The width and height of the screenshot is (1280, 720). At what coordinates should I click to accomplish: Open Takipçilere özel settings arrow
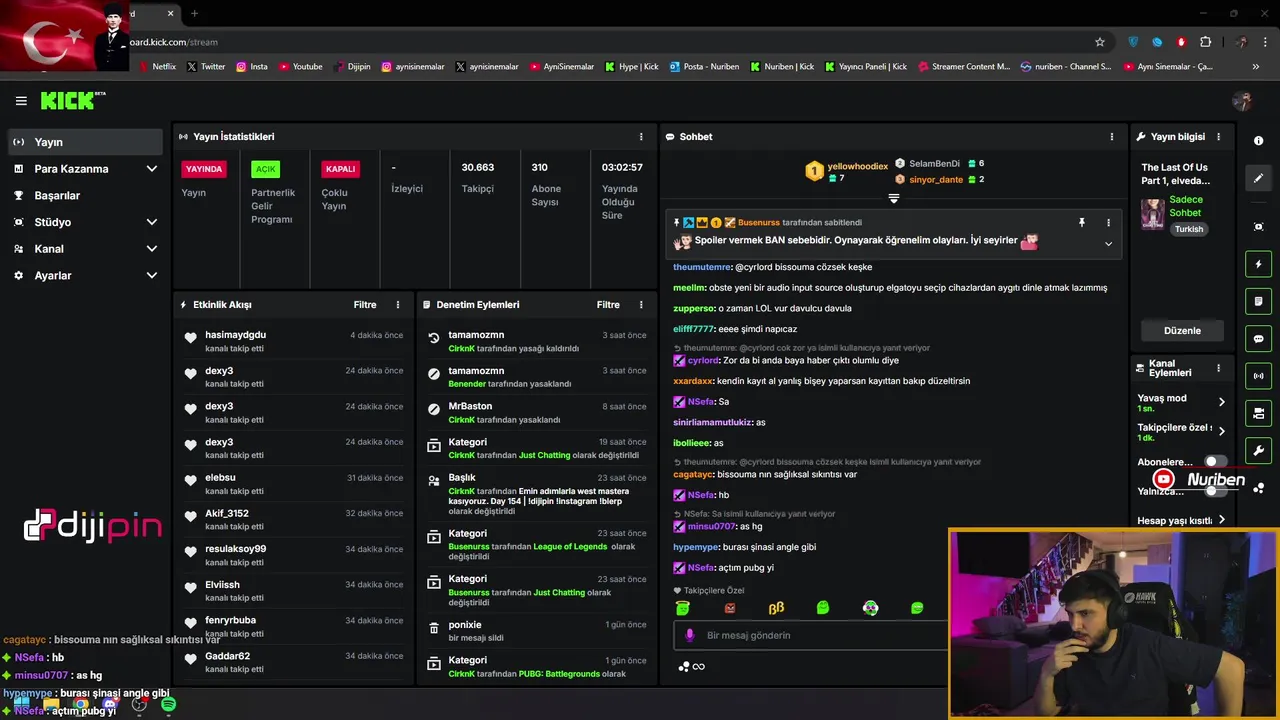[1221, 431]
